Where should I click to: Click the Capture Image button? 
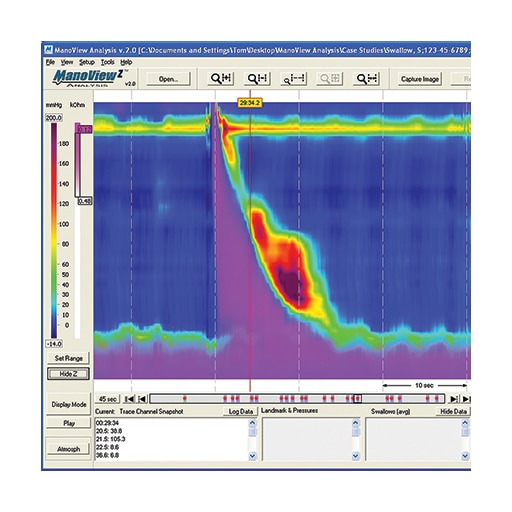[420, 79]
